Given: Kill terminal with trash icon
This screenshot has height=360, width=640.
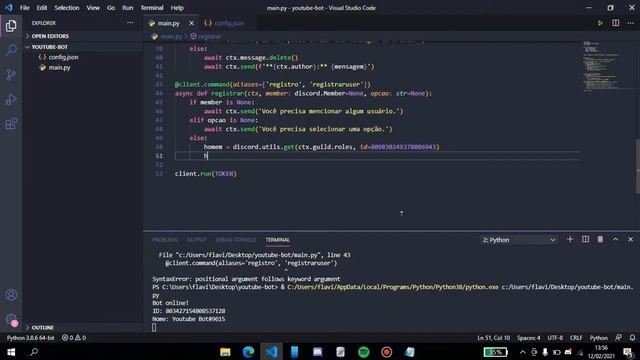Looking at the screenshot, I should pyautogui.click(x=600, y=240).
